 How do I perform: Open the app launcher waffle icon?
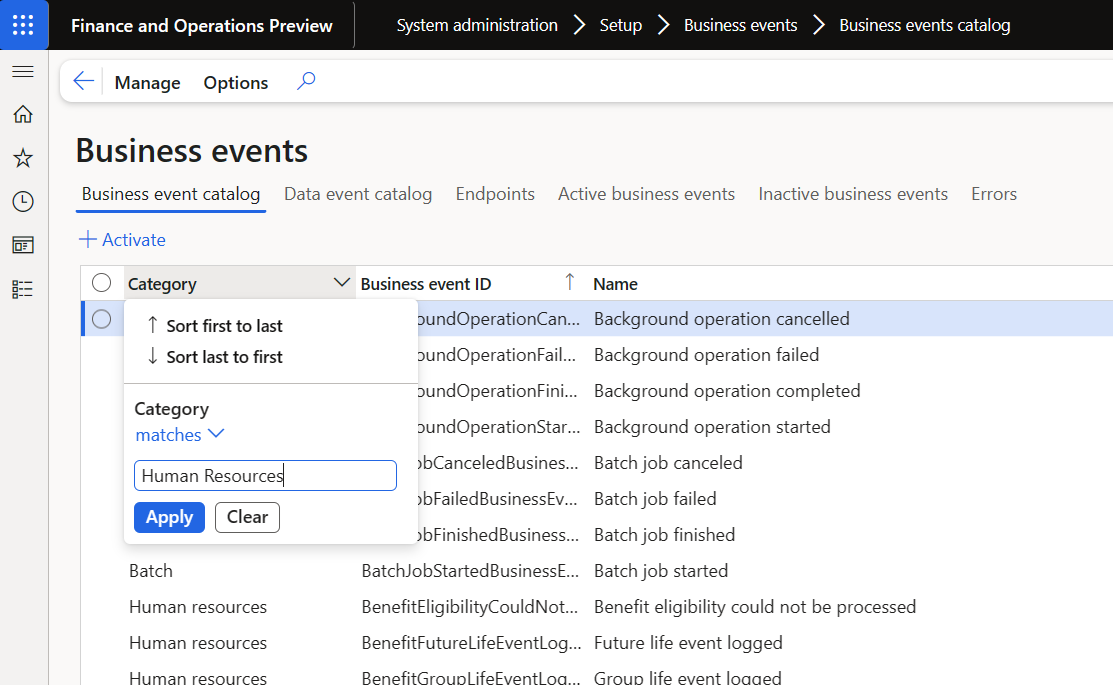tap(23, 25)
